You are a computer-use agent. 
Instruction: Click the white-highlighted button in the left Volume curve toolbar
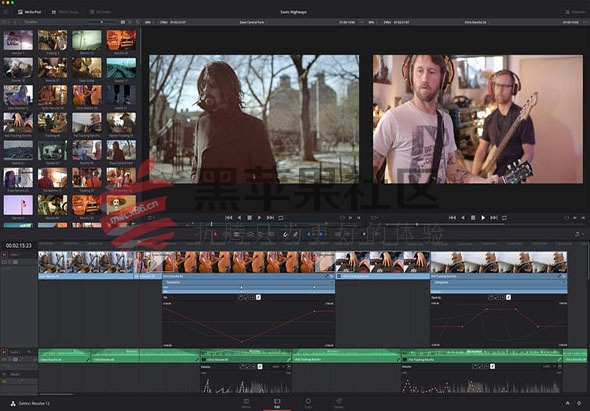[260, 366]
